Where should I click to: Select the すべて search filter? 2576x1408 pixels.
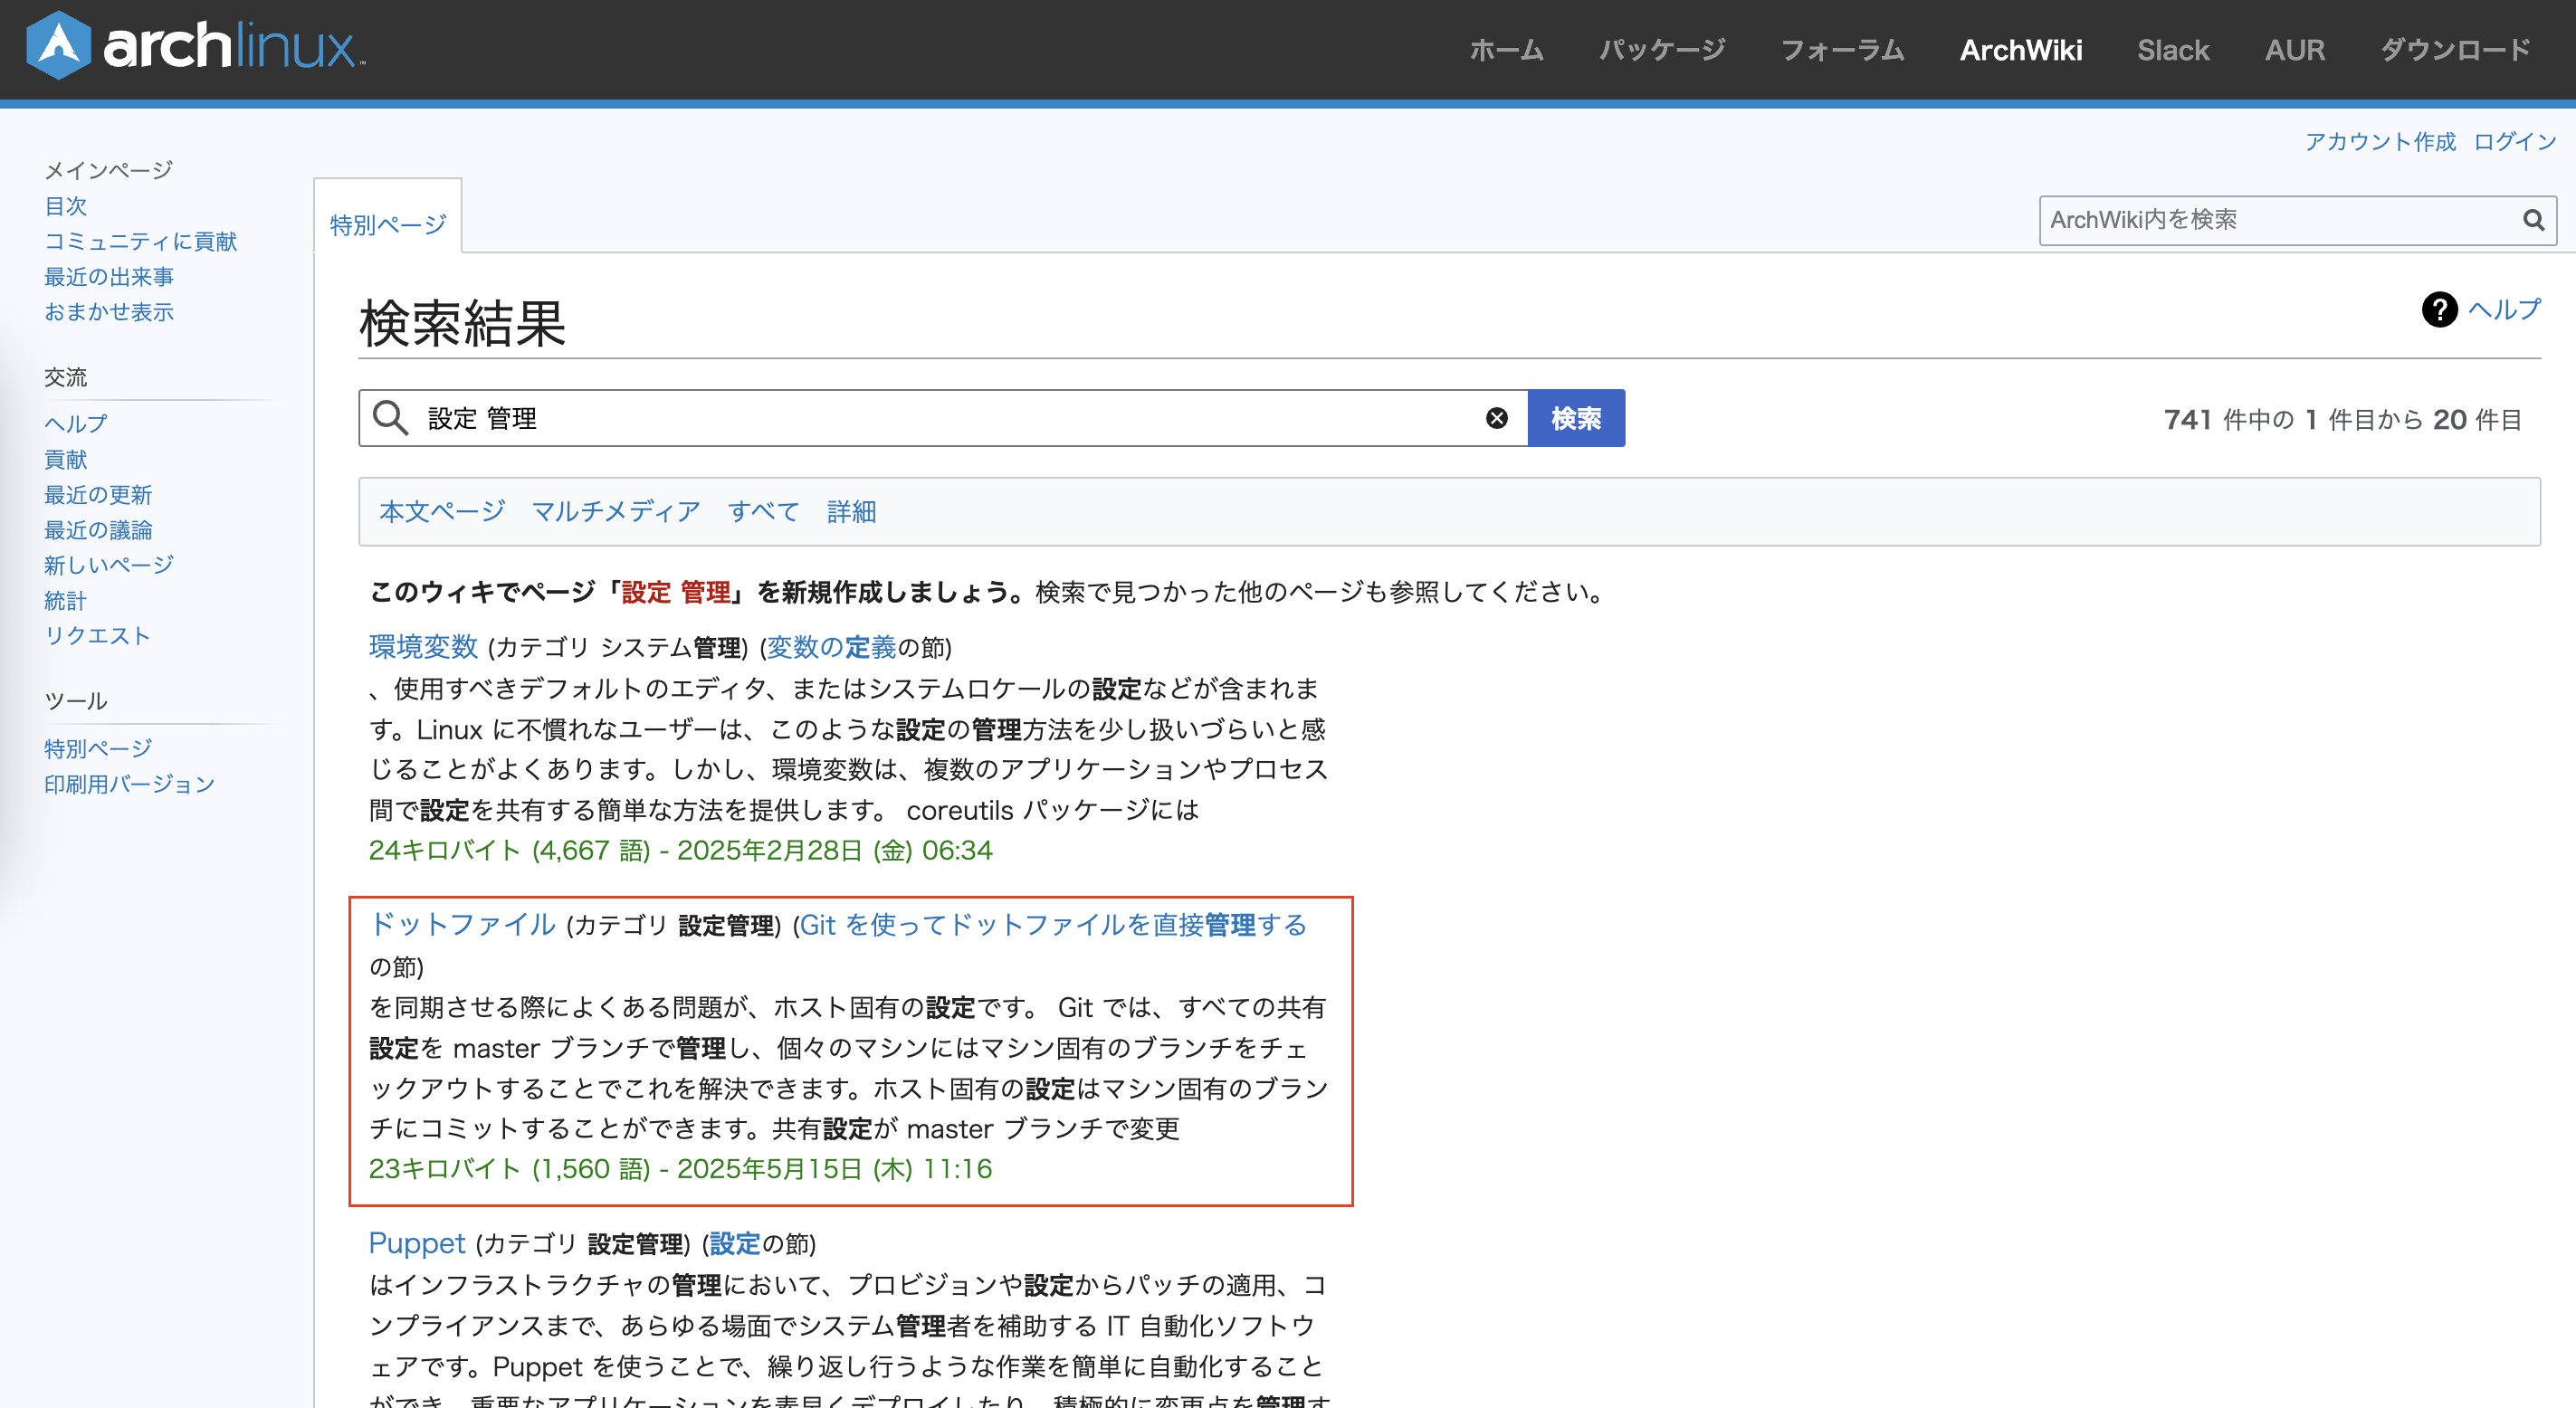[x=763, y=511]
